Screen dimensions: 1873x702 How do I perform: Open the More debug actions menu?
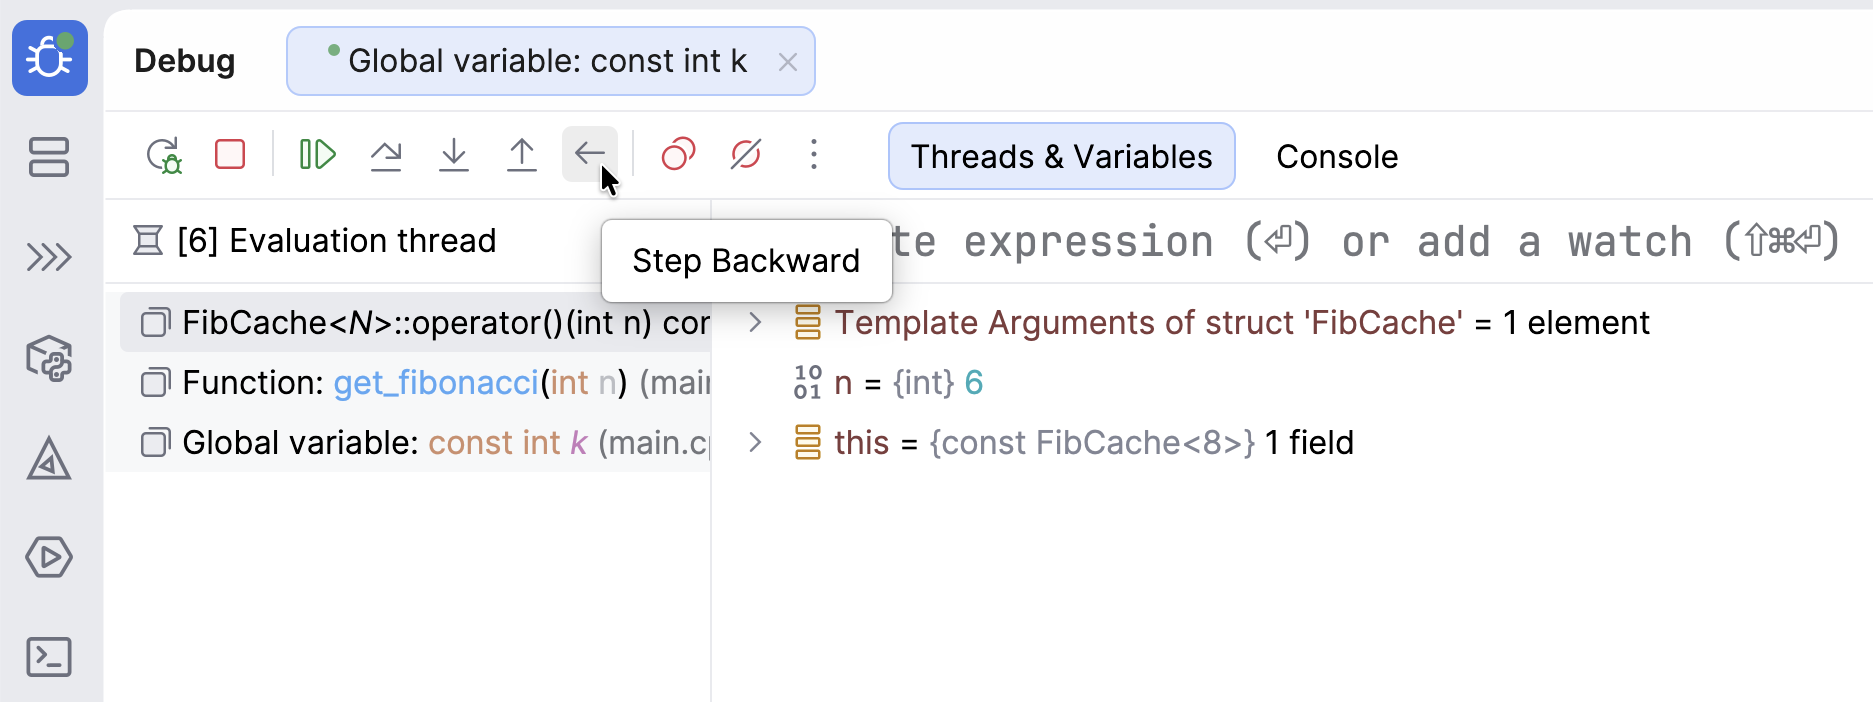(814, 155)
